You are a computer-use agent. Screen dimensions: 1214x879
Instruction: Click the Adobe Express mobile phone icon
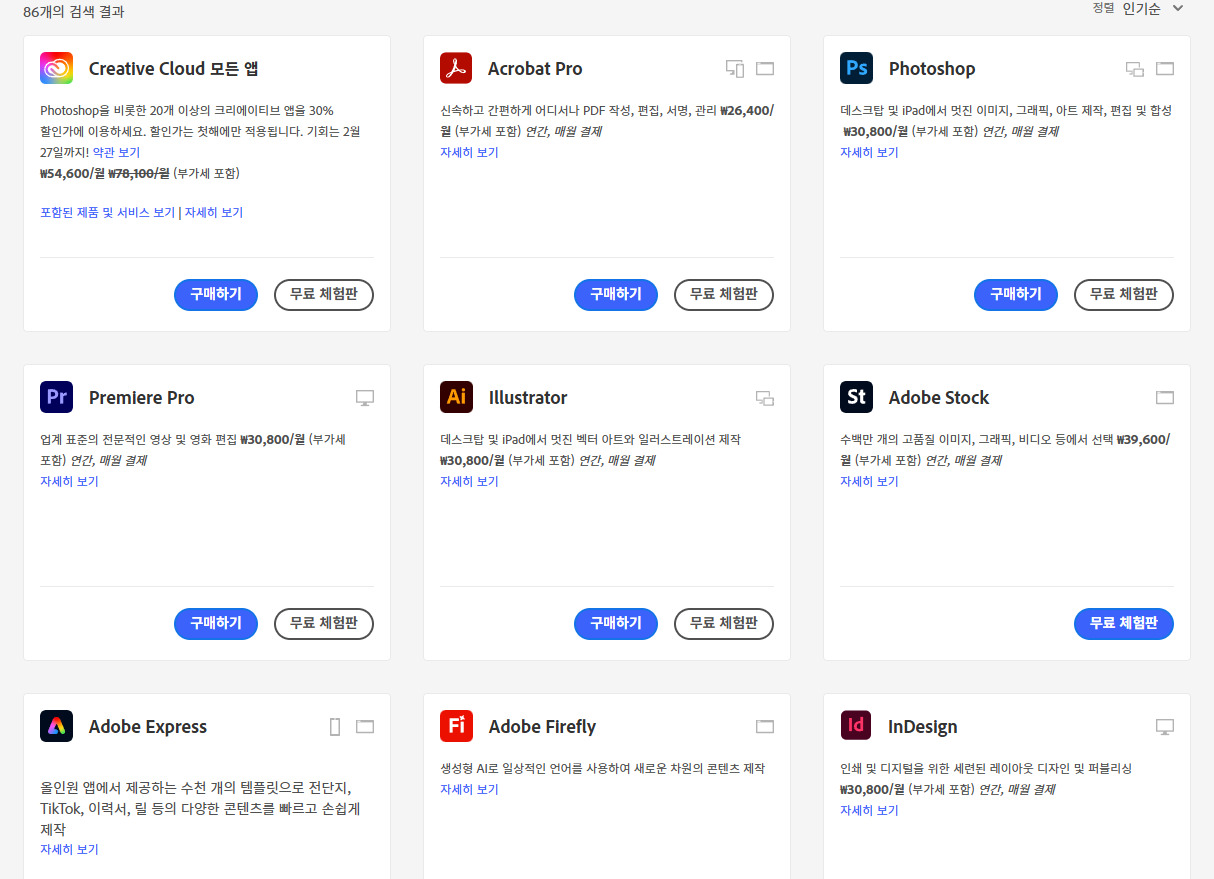335,727
